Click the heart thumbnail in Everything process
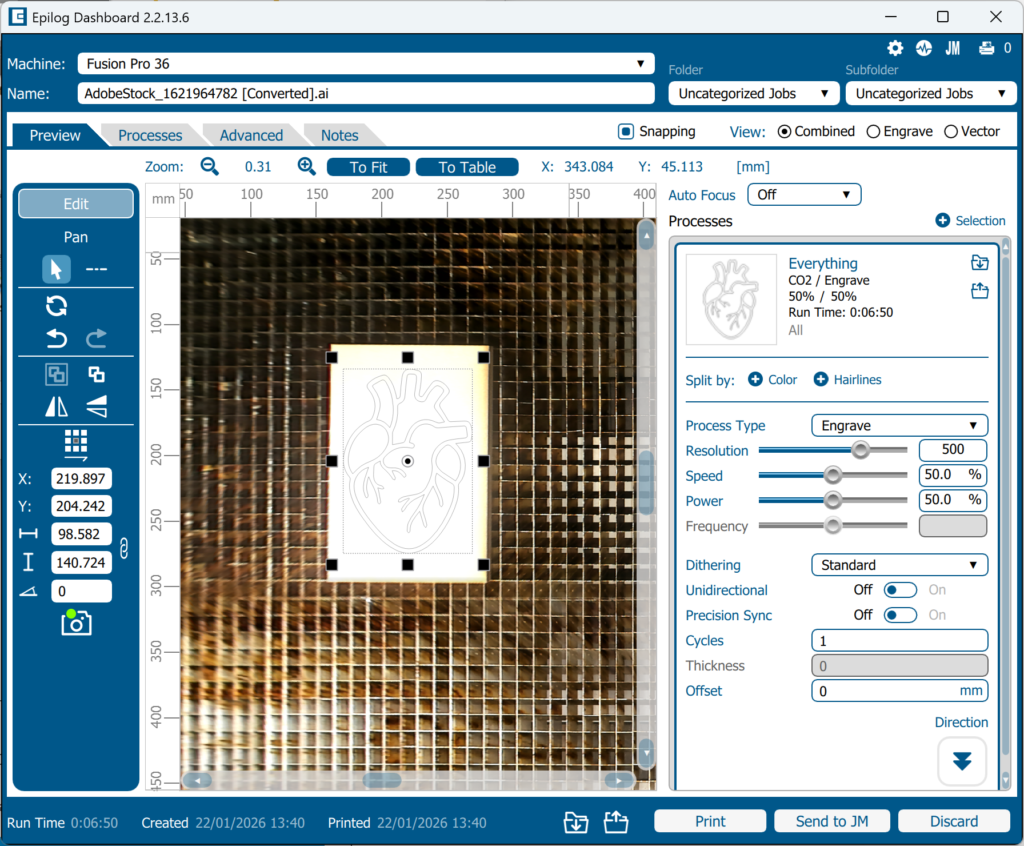1024x846 pixels. (x=731, y=299)
